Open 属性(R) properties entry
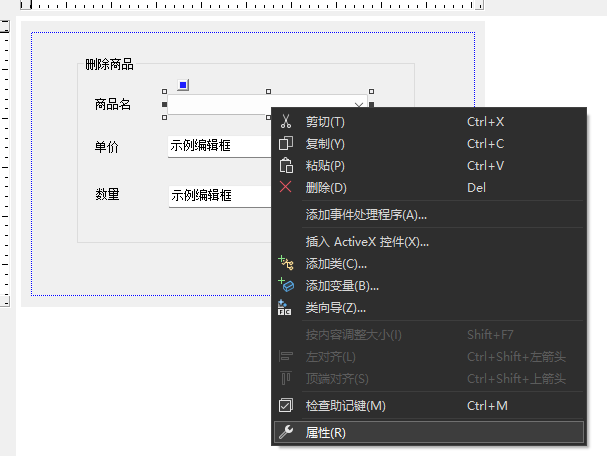 click(x=429, y=432)
